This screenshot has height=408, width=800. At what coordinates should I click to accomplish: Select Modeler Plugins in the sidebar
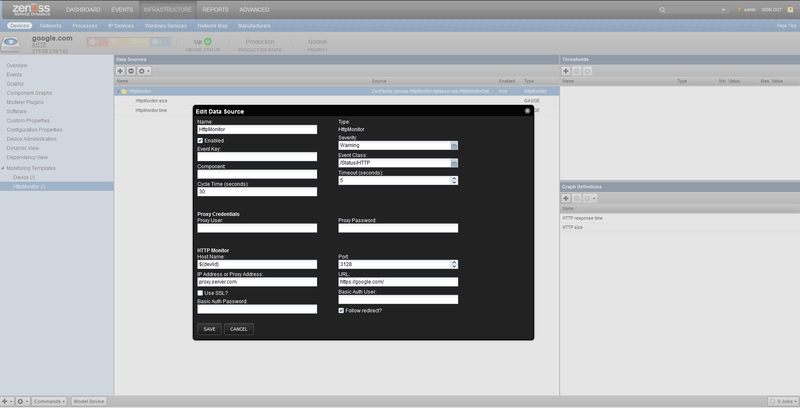click(25, 102)
